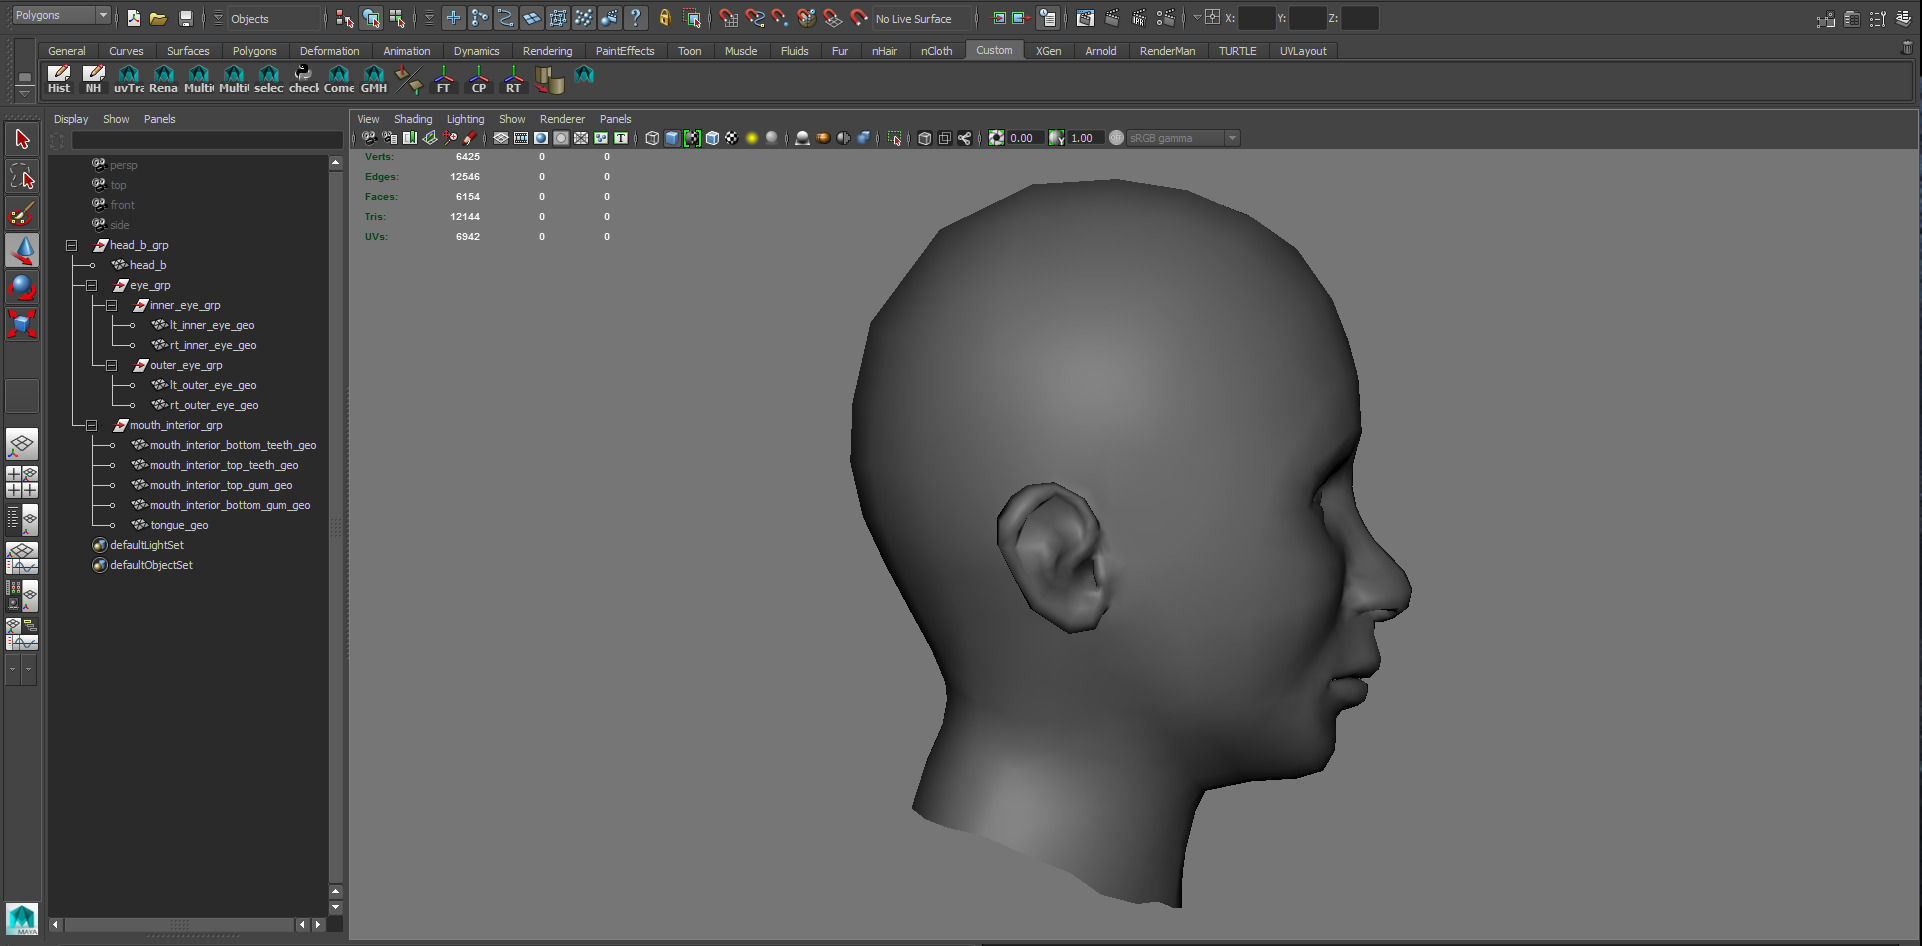The image size is (1922, 946).
Task: Activate the Rotate tool sphere icon
Action: (x=22, y=287)
